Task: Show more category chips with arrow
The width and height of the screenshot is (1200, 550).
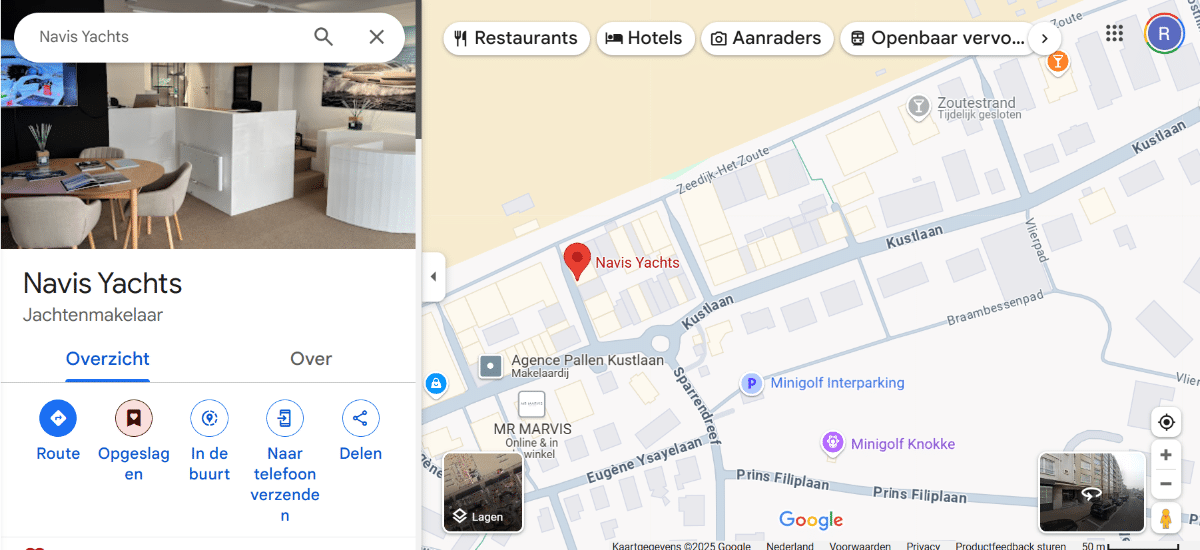Action: tap(1044, 39)
